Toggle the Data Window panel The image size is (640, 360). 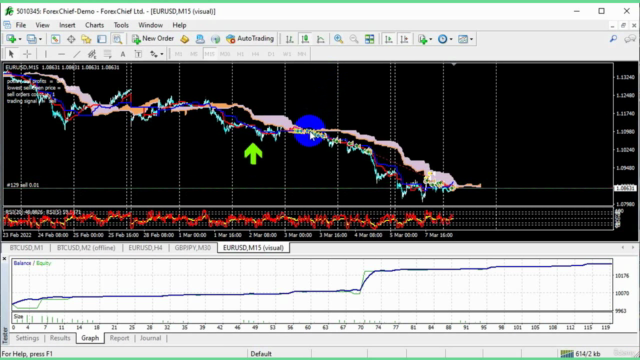(x=71, y=39)
